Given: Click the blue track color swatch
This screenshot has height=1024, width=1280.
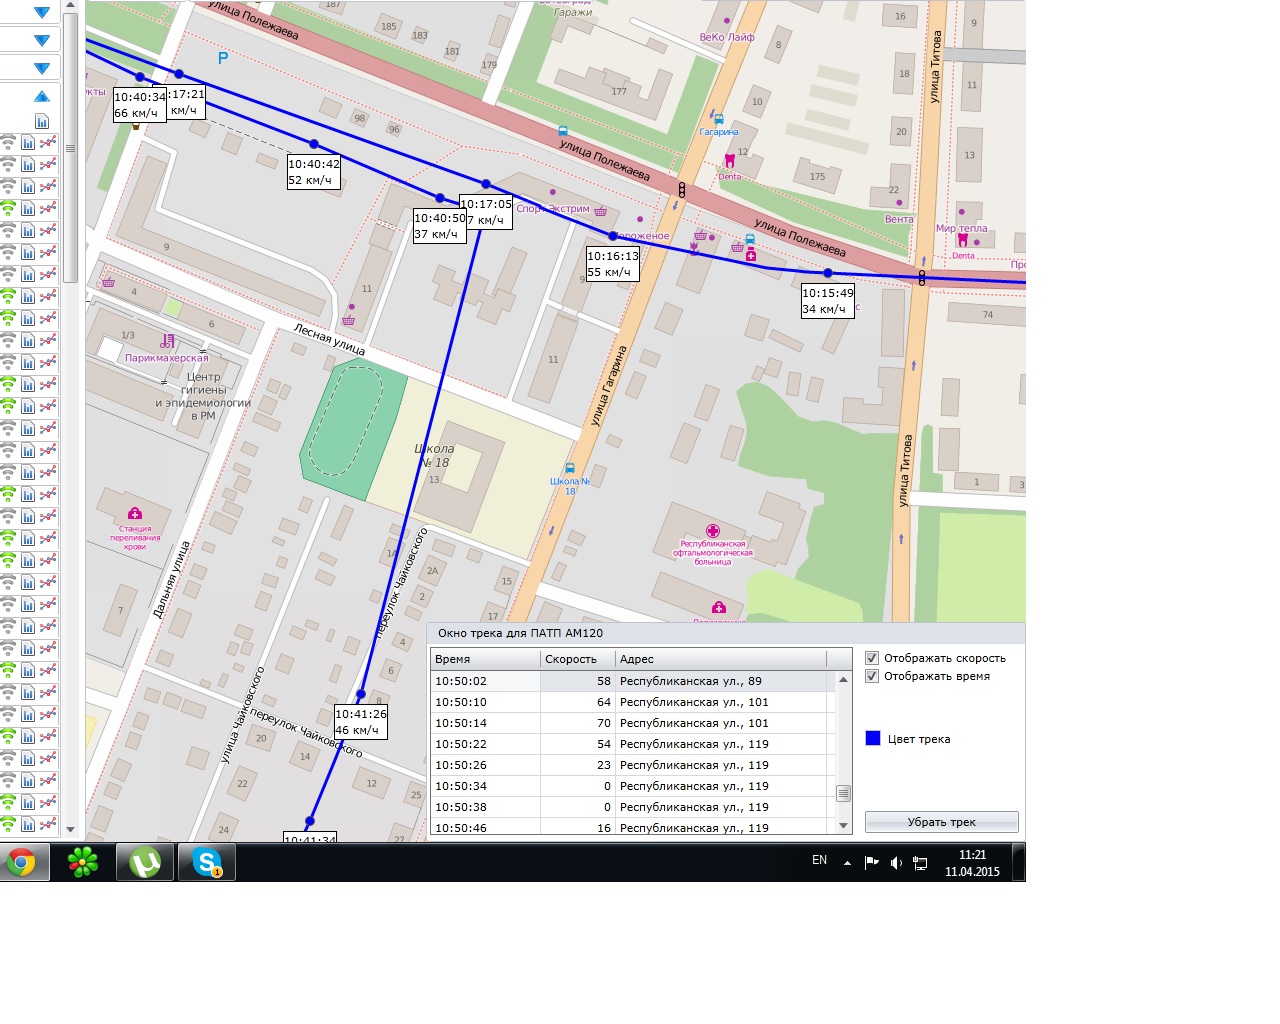Looking at the screenshot, I should [x=873, y=738].
